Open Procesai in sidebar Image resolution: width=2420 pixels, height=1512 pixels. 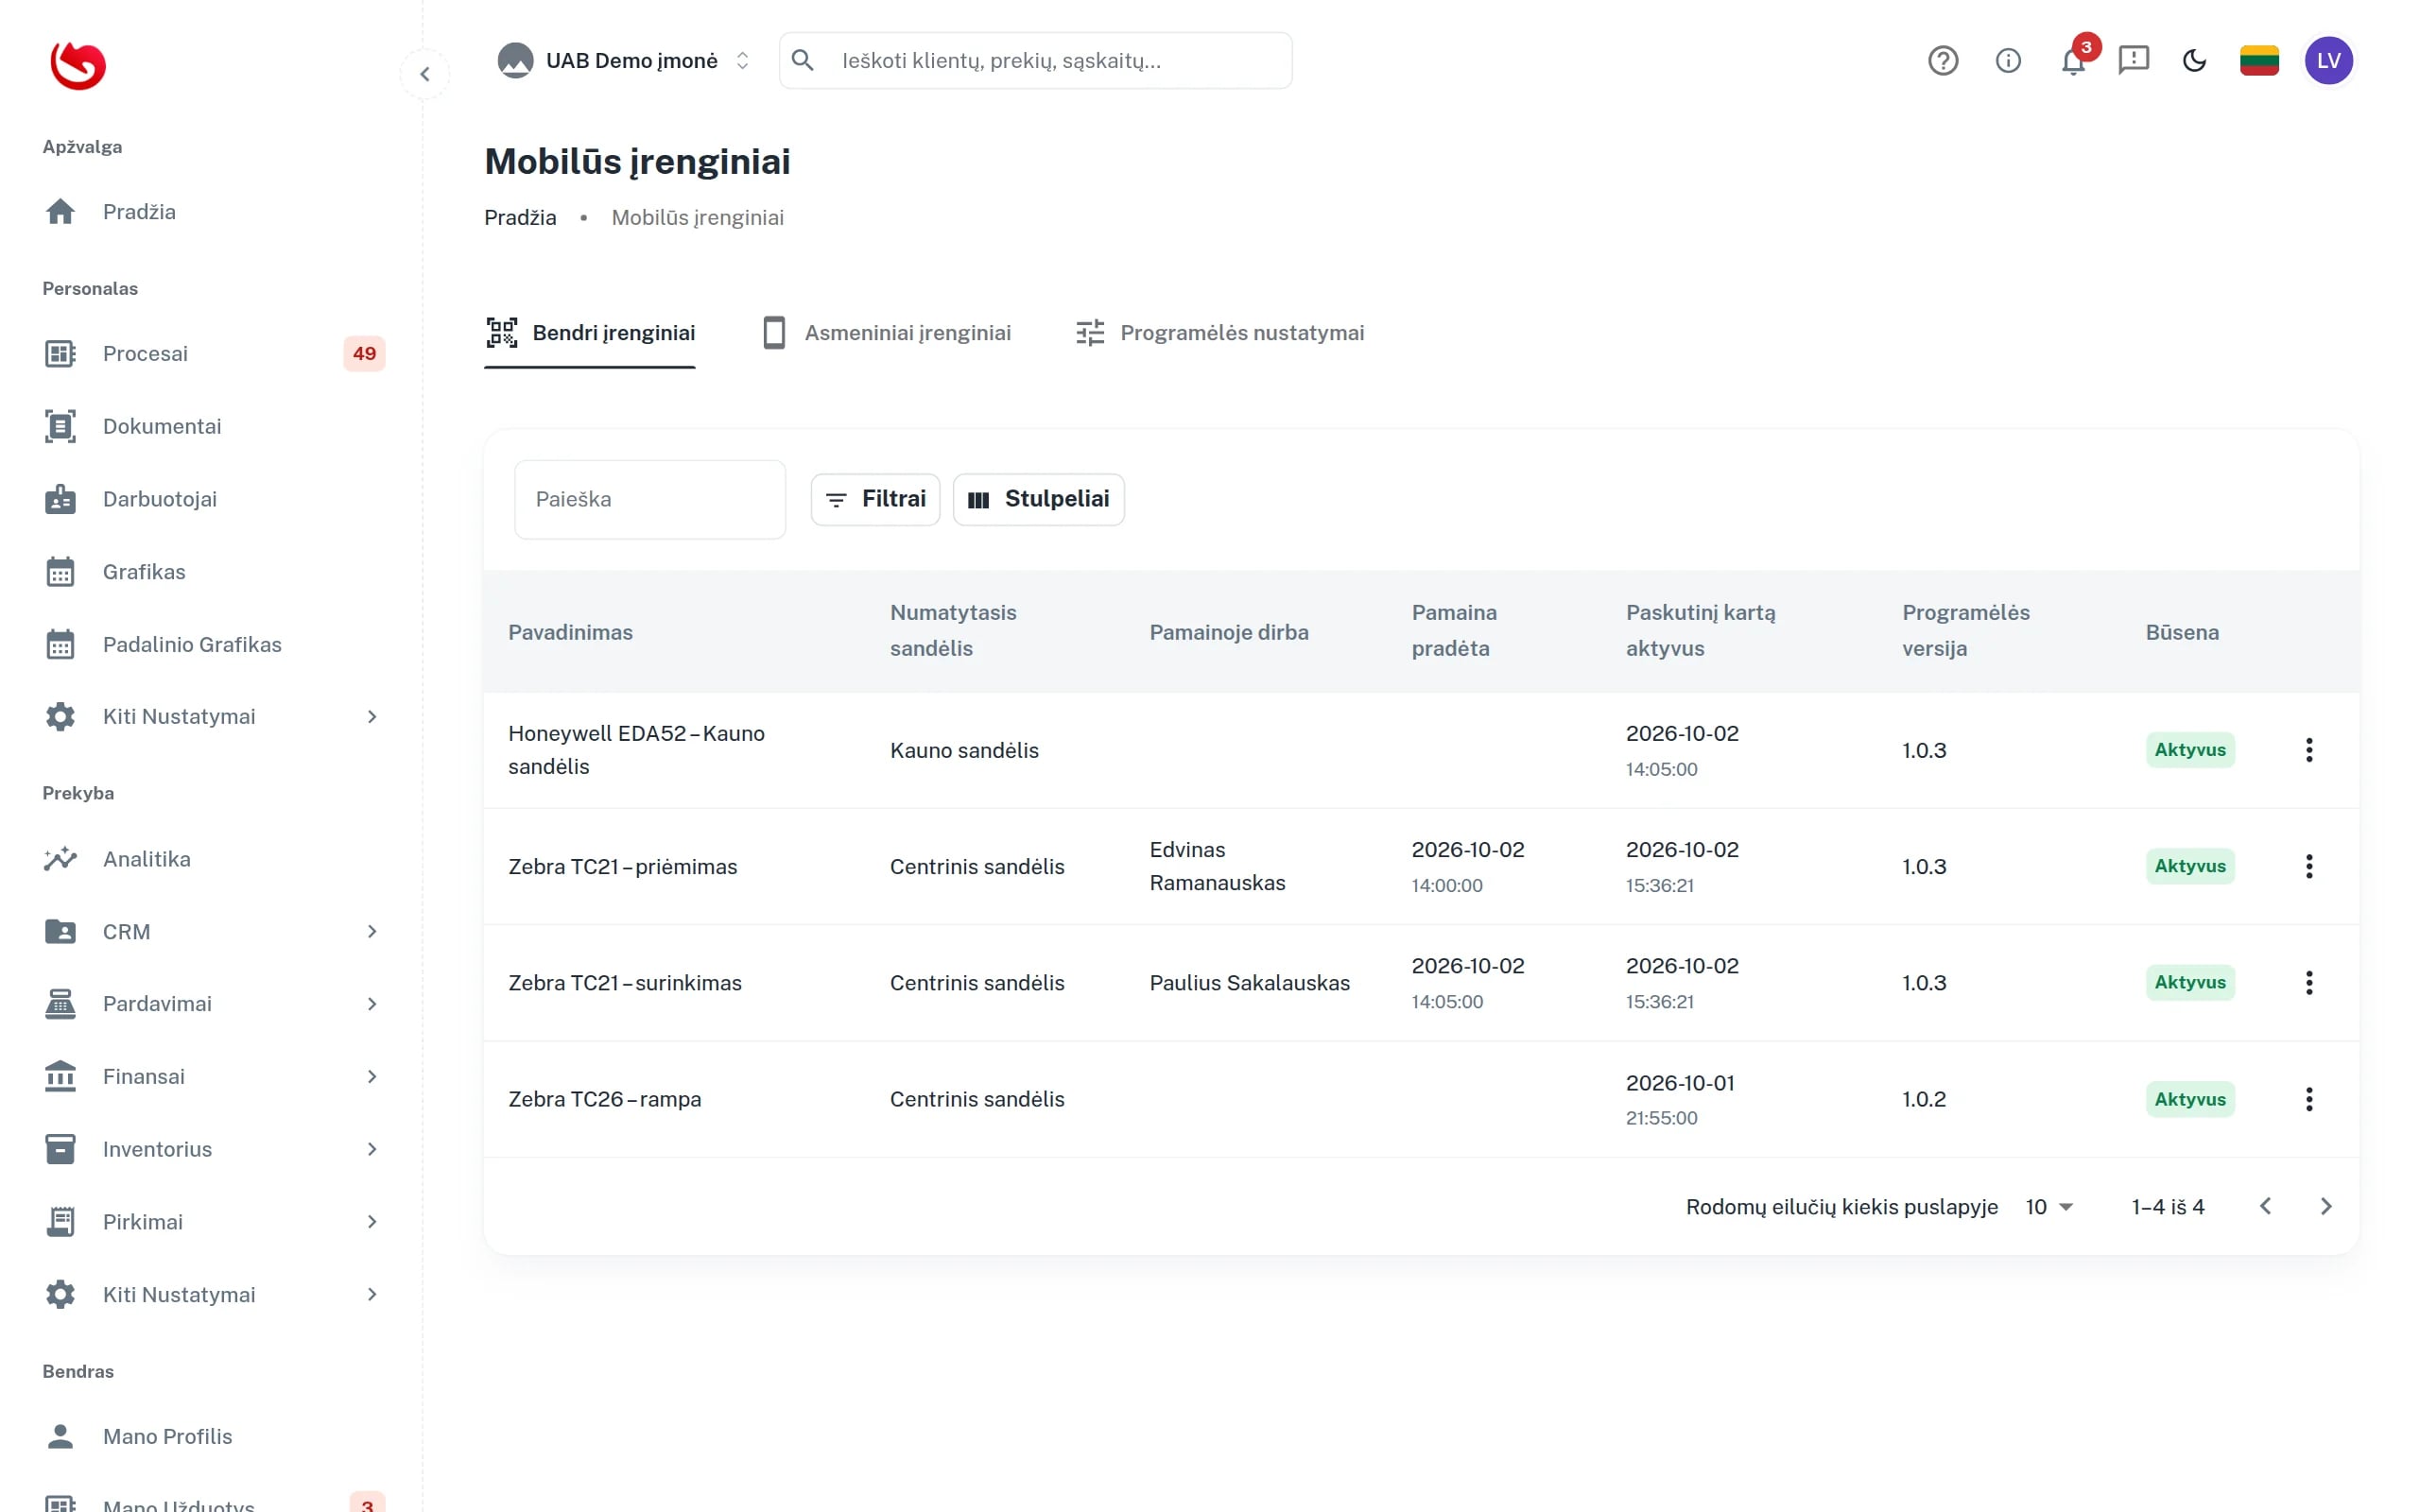click(212, 353)
